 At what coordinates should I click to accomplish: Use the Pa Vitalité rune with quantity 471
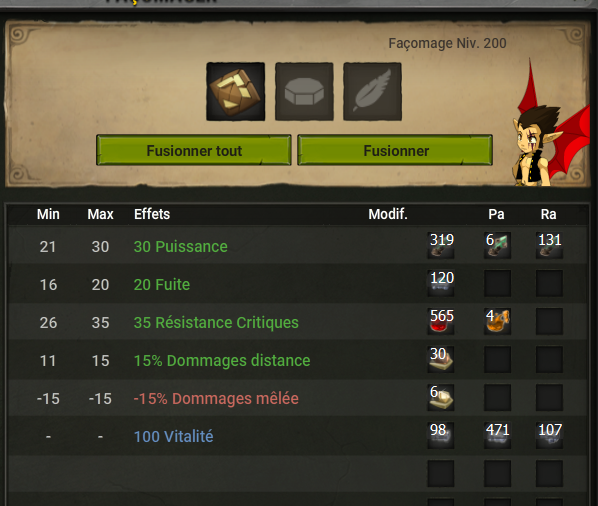(497, 435)
